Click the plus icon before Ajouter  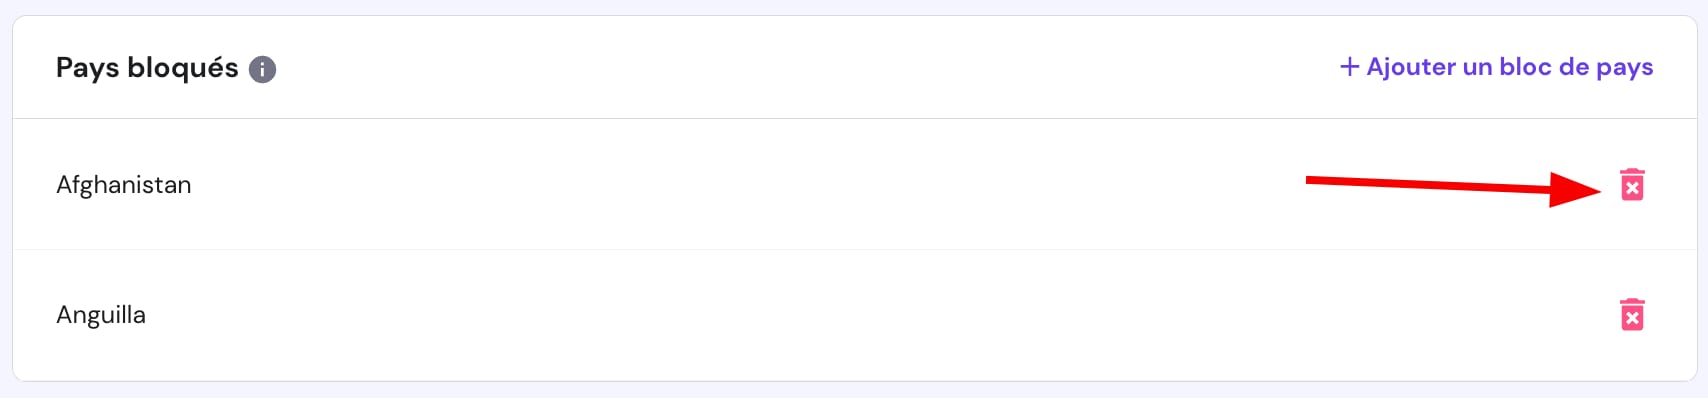point(1350,67)
